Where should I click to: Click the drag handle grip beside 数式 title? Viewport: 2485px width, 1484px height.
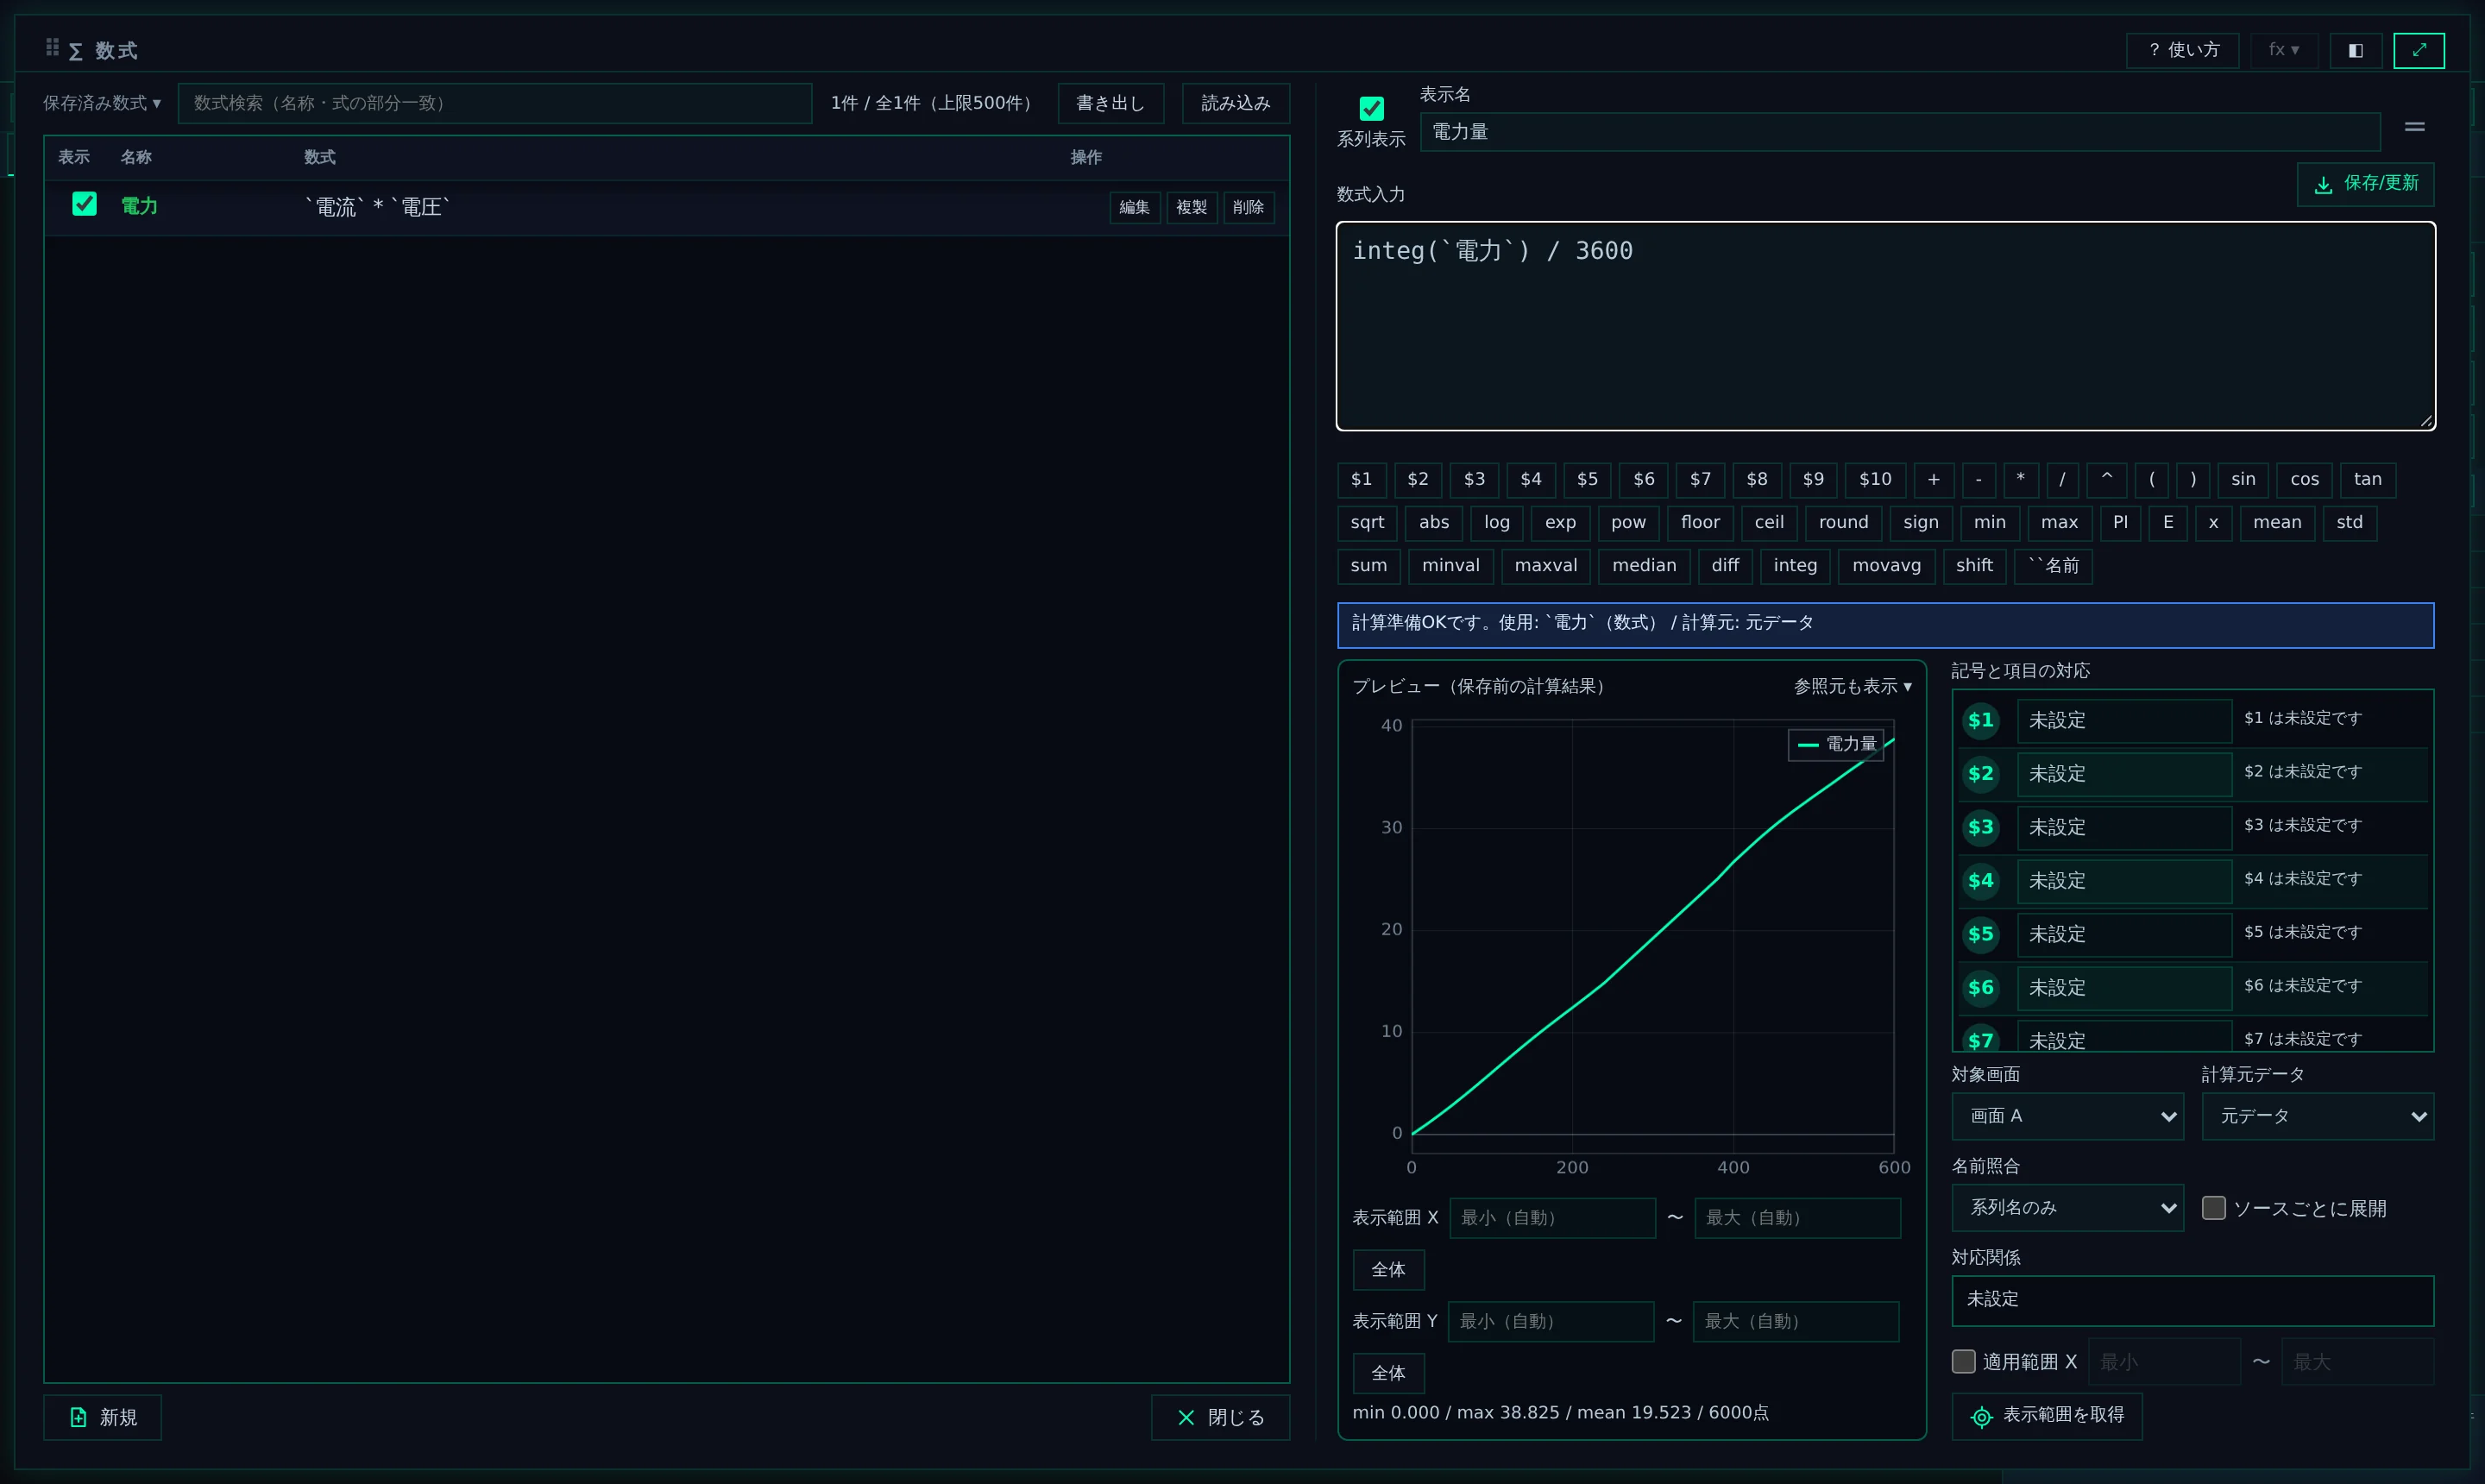[x=52, y=47]
